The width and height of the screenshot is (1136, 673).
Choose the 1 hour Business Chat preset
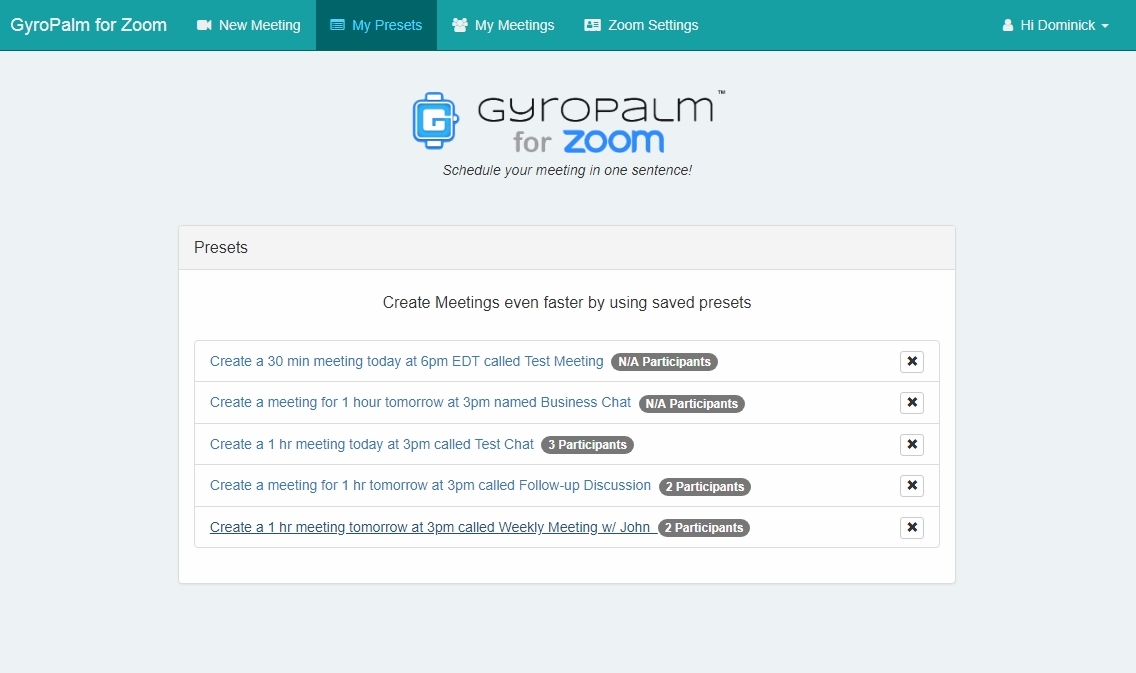[x=420, y=402]
